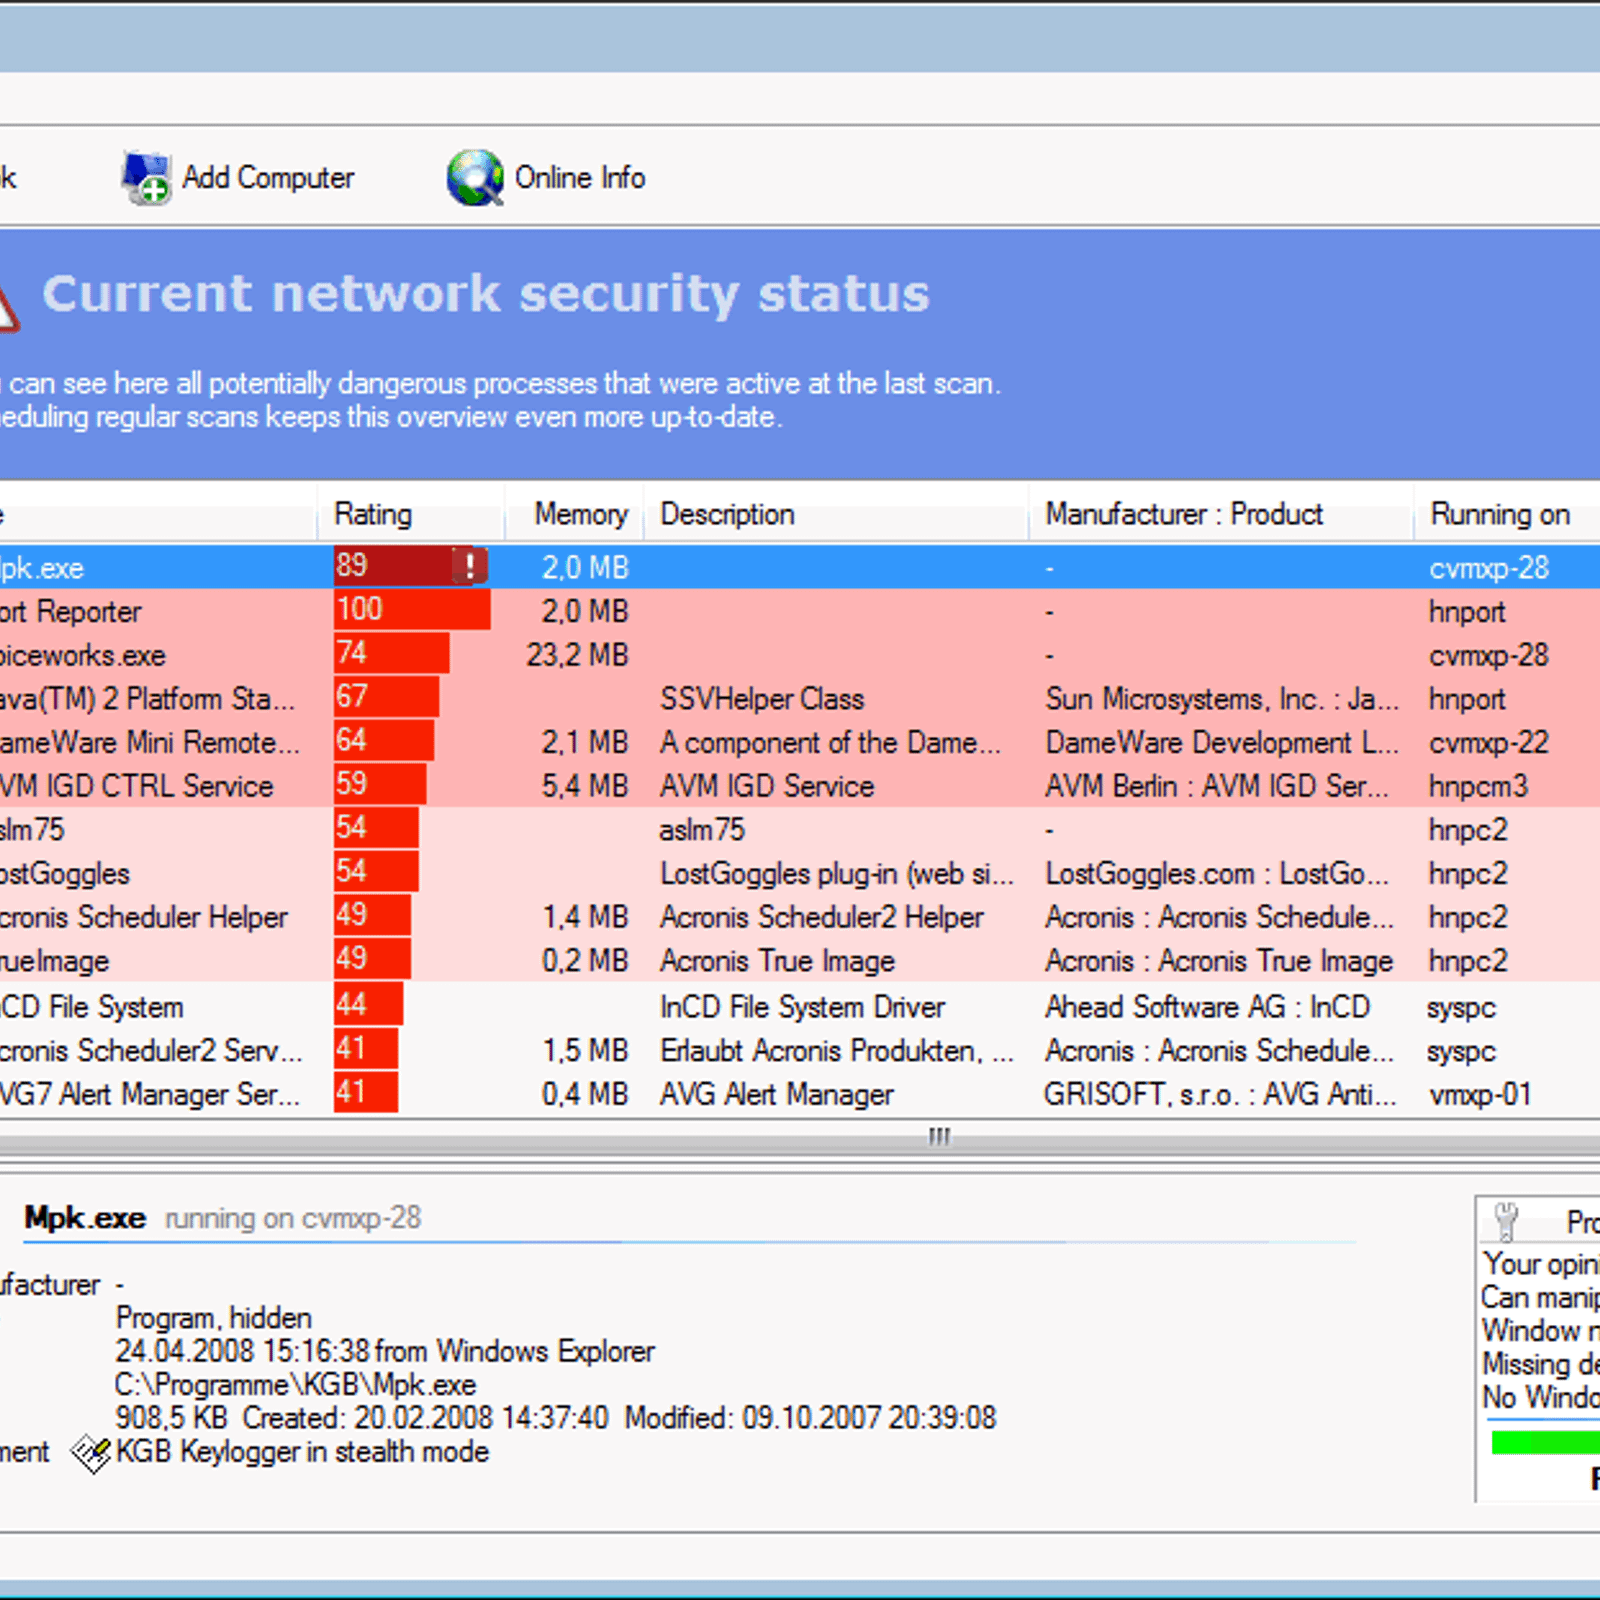
Task: Select the Acronis Scheduler2 Service row
Action: point(800,1051)
